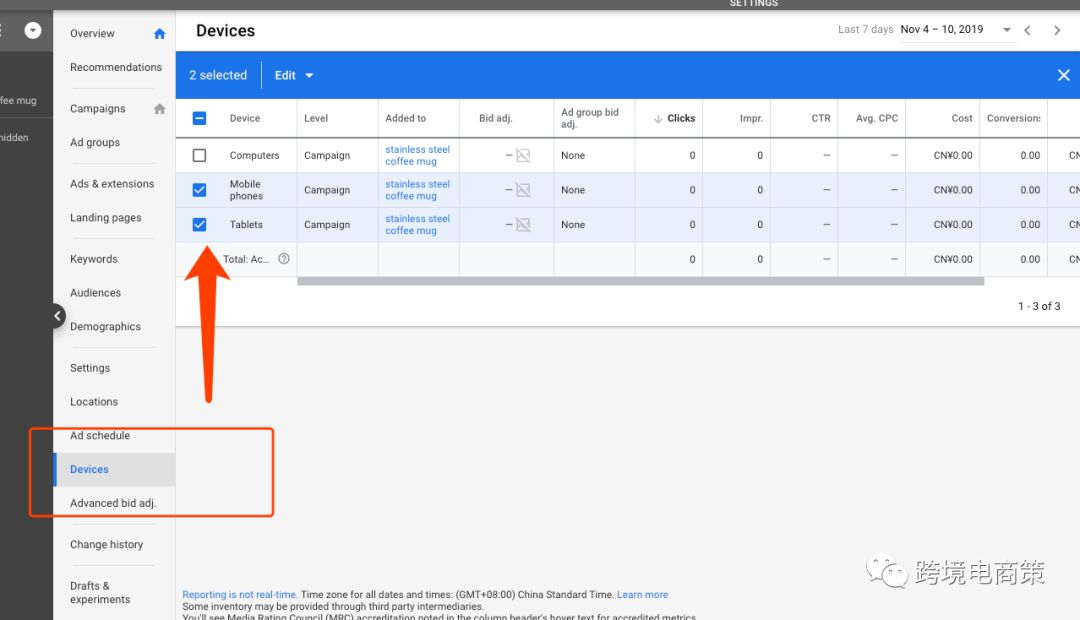Open the Edit dropdown menu
This screenshot has width=1080, height=620.
pyautogui.click(x=294, y=76)
